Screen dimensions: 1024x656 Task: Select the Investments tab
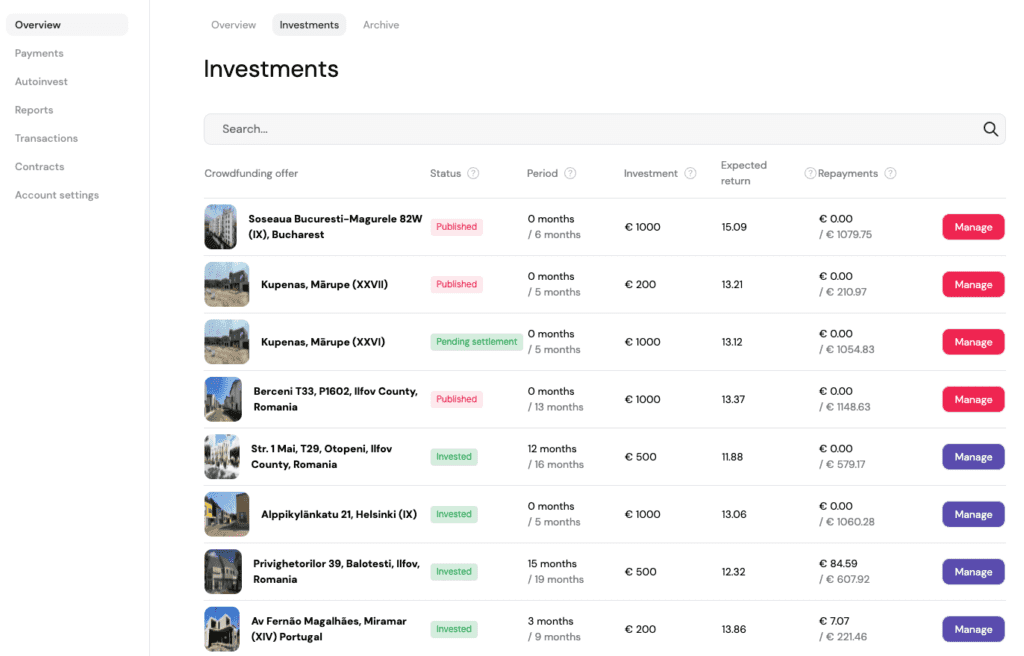click(x=309, y=25)
